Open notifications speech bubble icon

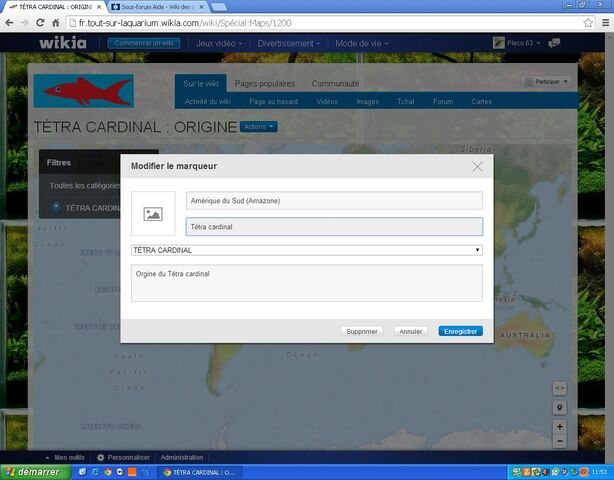554,43
